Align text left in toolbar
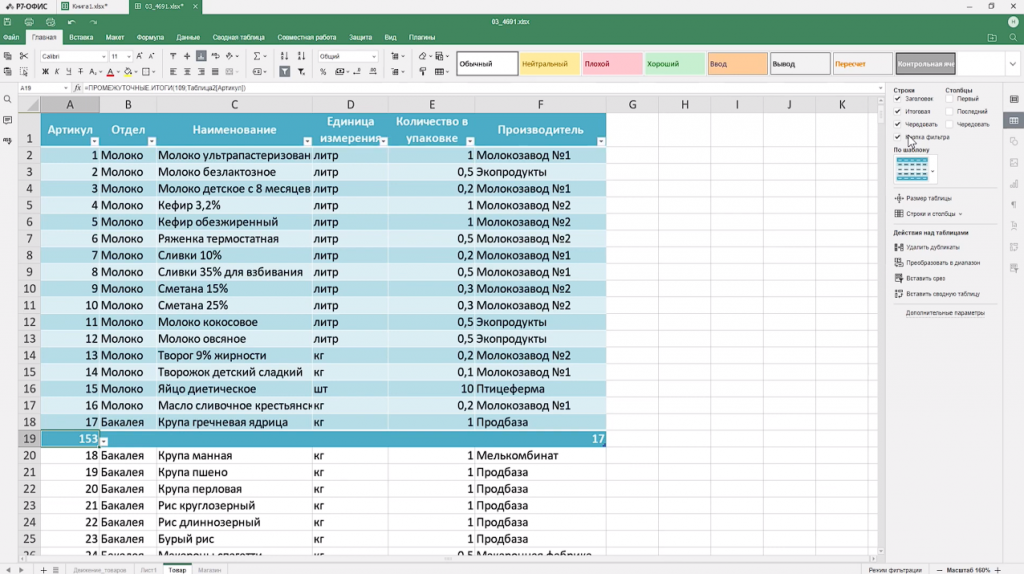 (173, 72)
